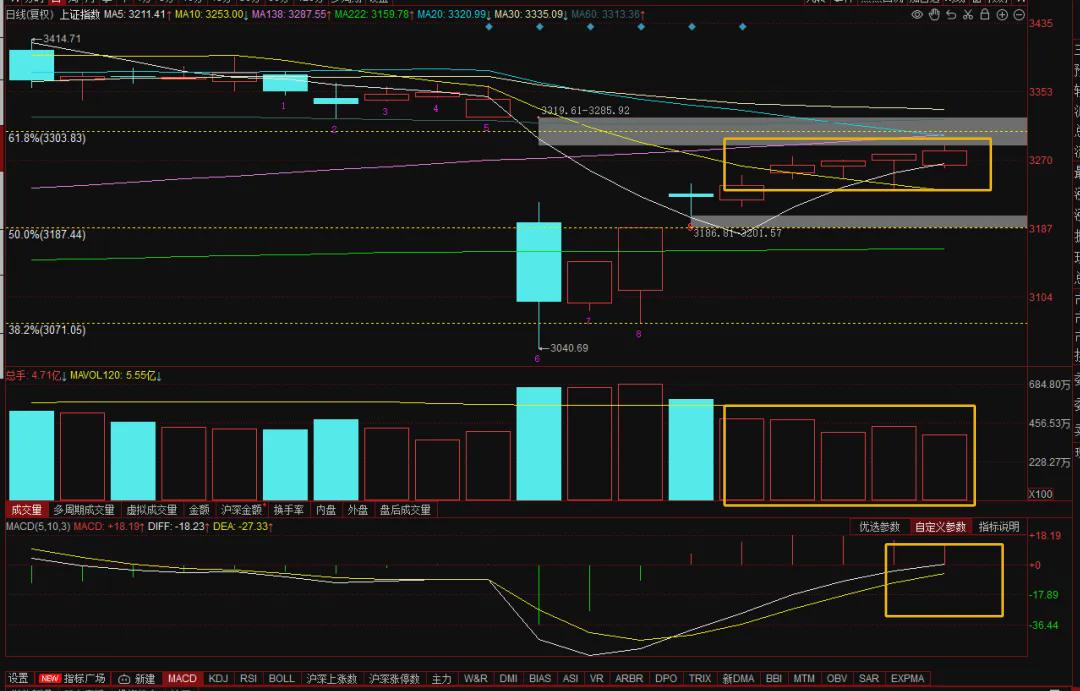
Task: Click the X100 volume scale label
Action: pos(1041,494)
